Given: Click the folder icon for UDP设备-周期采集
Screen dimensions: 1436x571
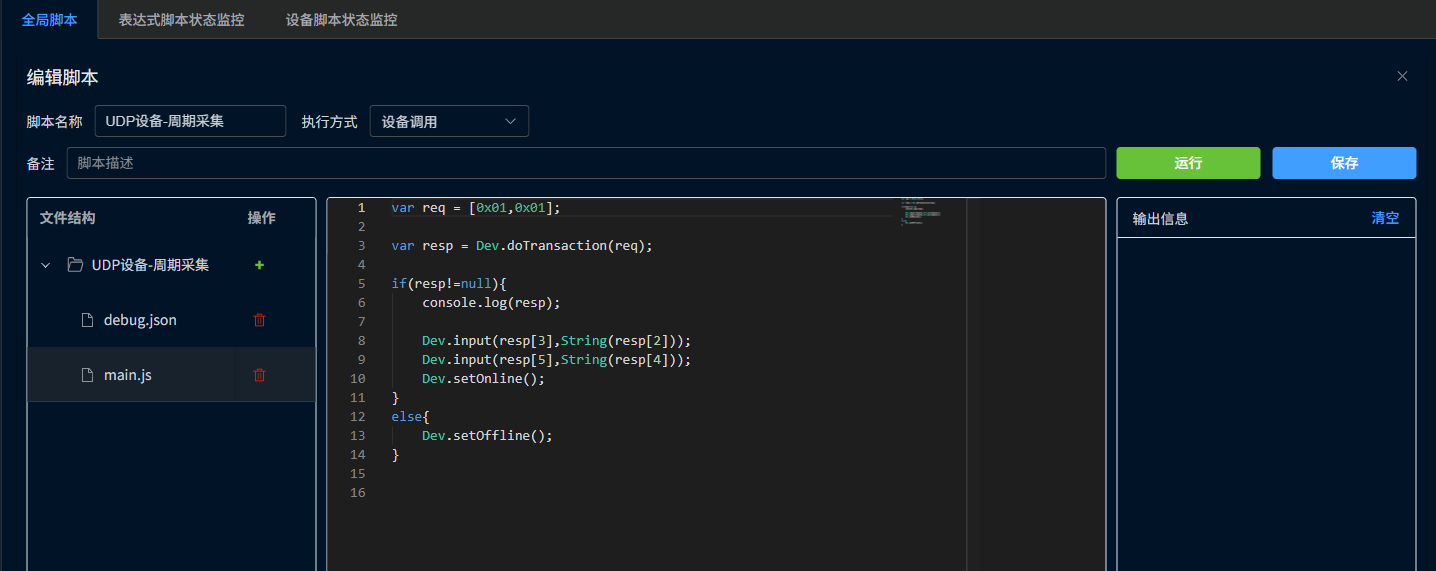Looking at the screenshot, I should coord(75,265).
